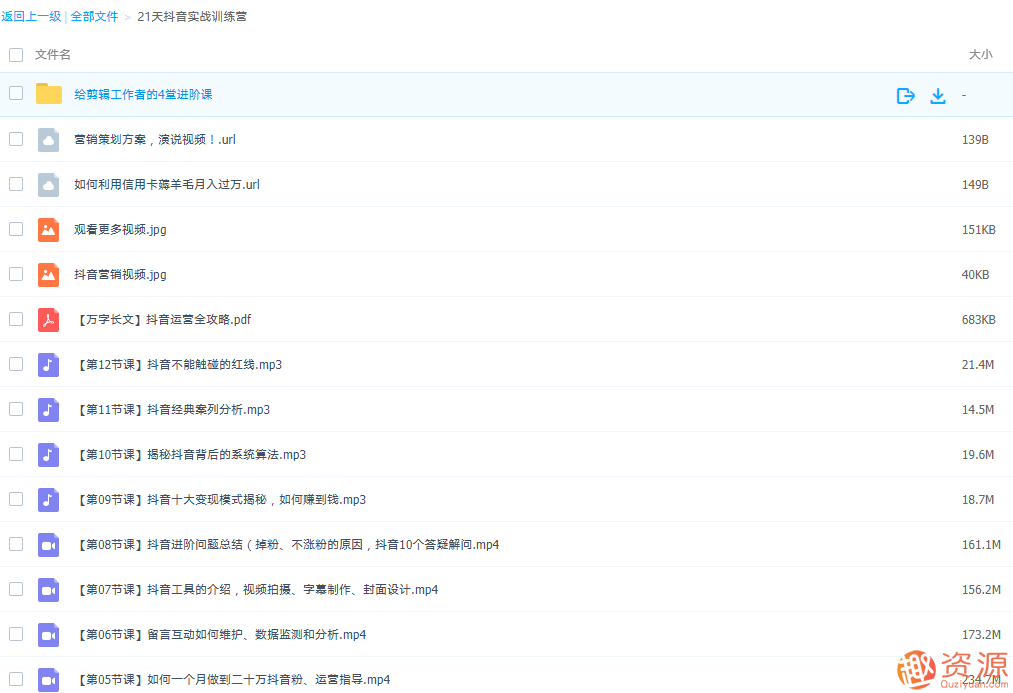The height and width of the screenshot is (693, 1013).
Task: Check the box for 营销策划方案 url file
Action: (16, 139)
